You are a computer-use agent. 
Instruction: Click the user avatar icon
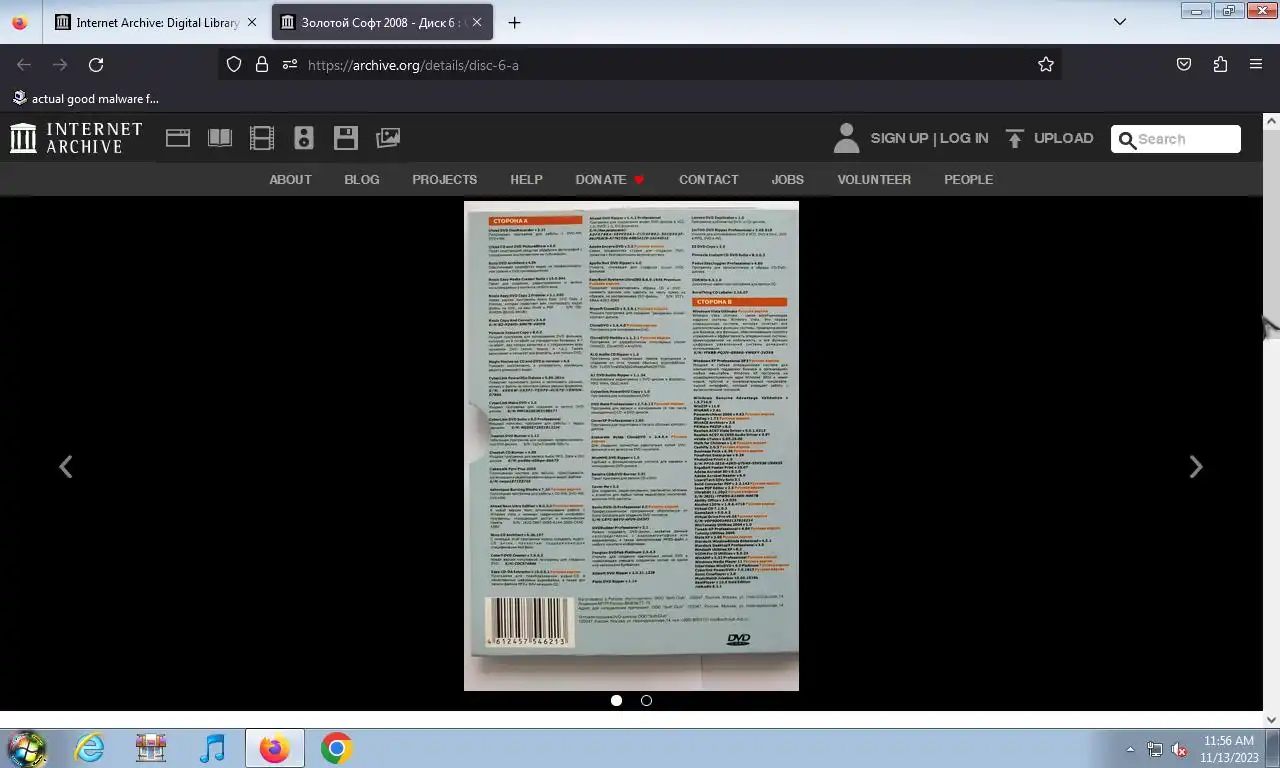pyautogui.click(x=846, y=138)
